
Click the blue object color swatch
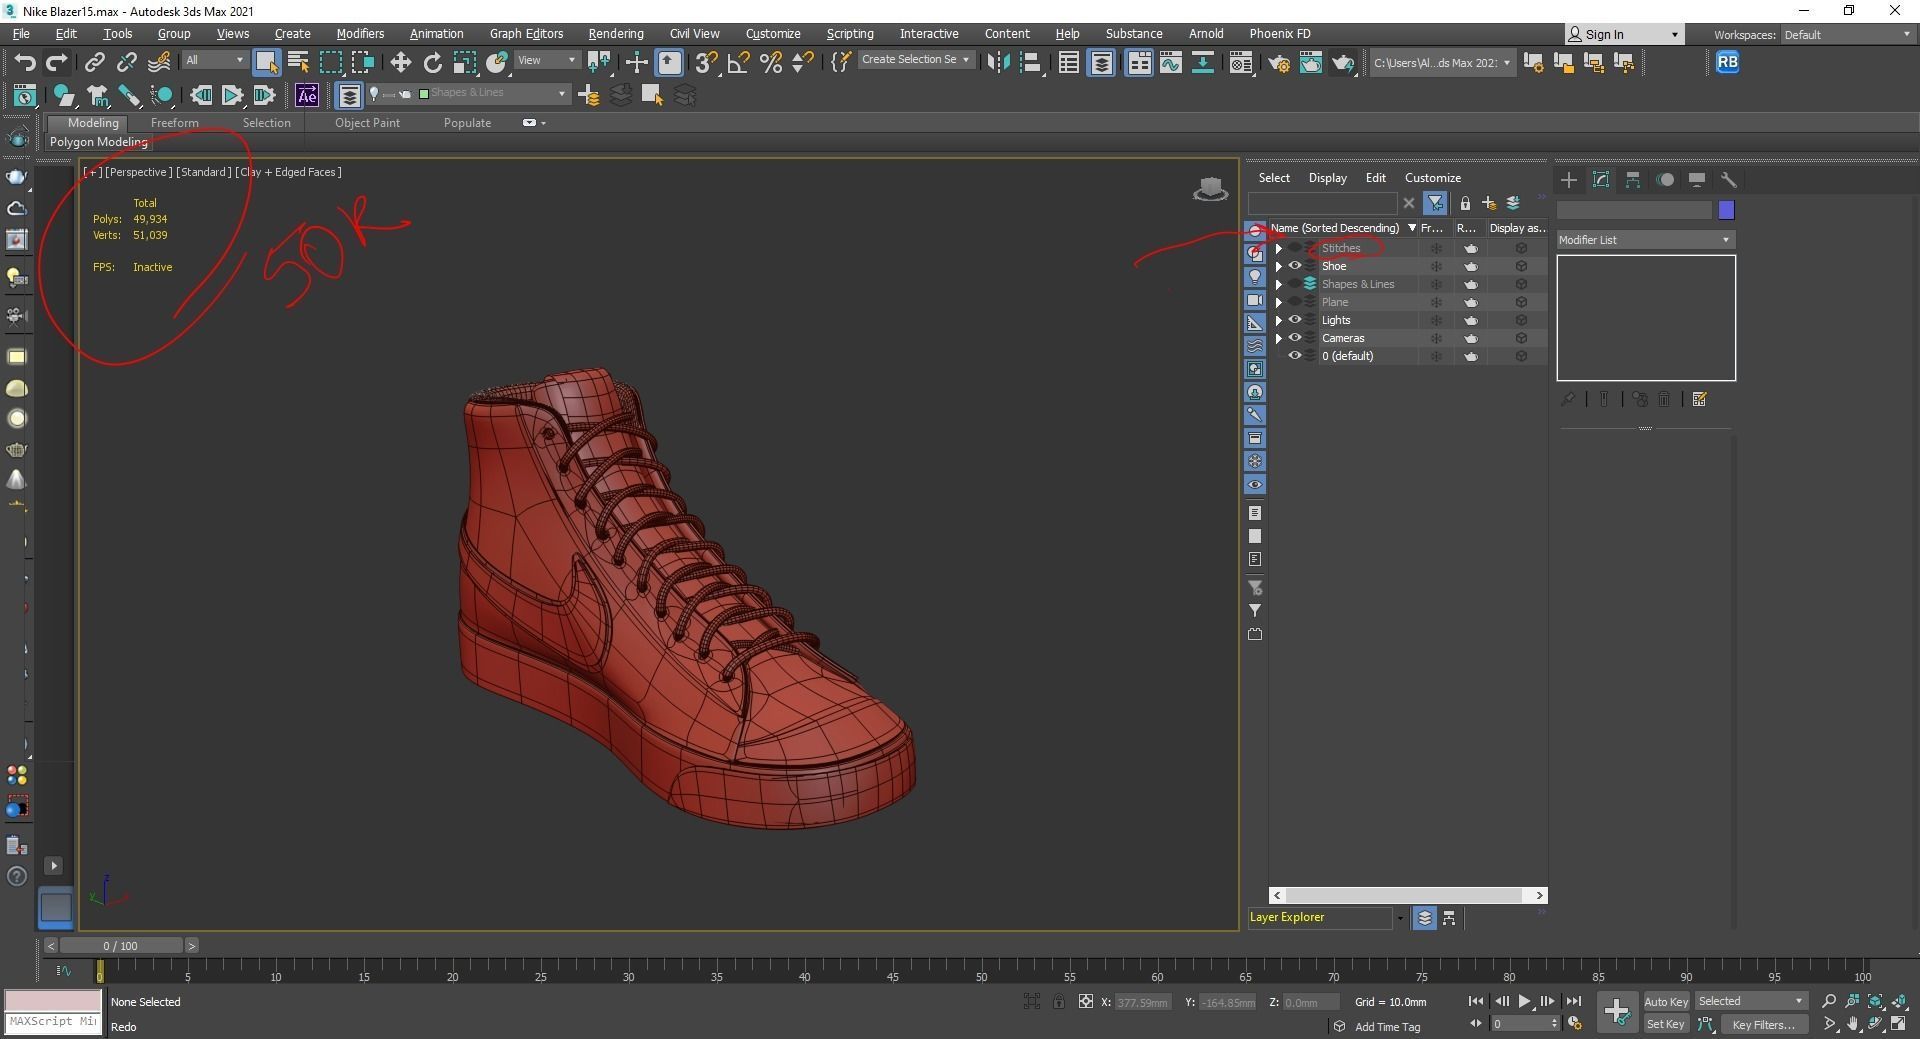[x=1726, y=210]
